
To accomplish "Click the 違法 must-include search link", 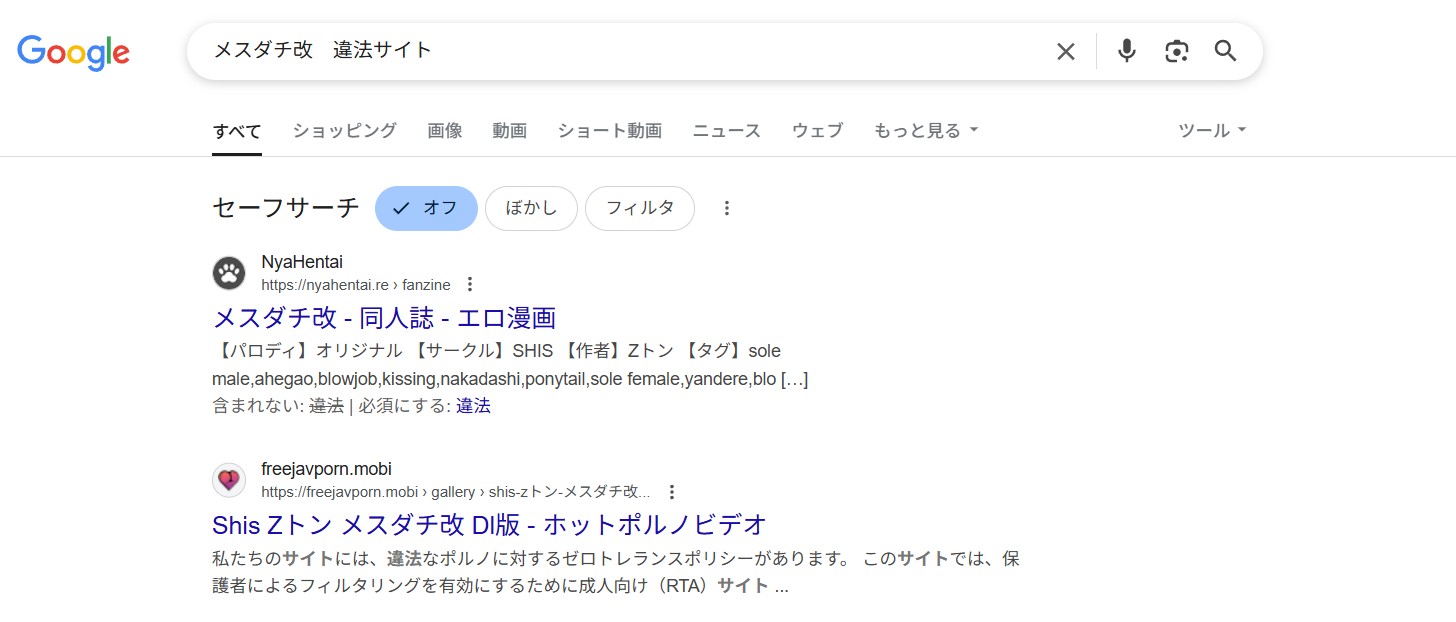I will click(473, 406).
